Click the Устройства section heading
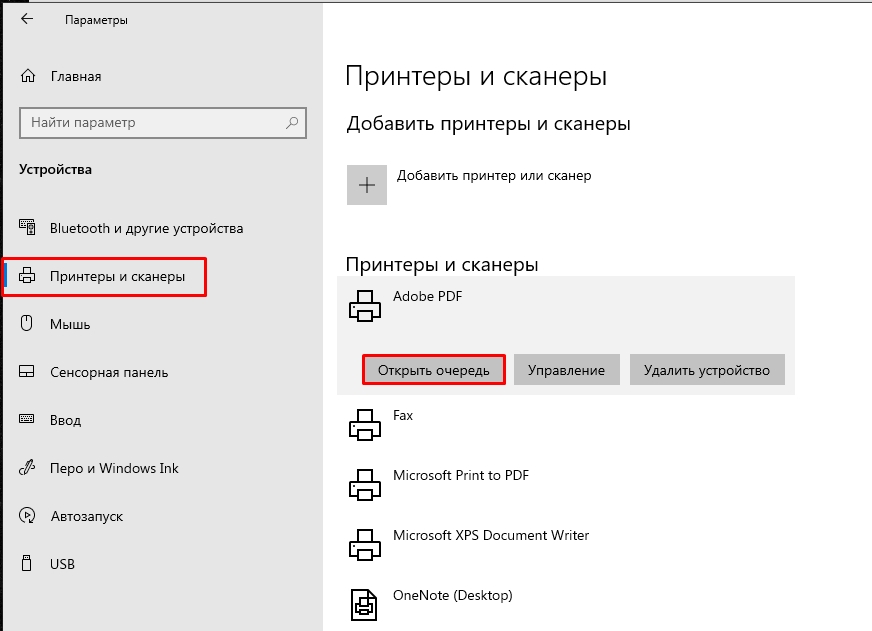Screen dimensions: 872x631 click(x=55, y=169)
